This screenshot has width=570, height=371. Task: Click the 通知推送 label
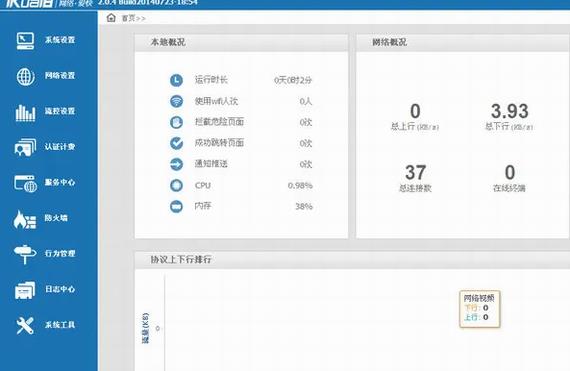click(211, 164)
